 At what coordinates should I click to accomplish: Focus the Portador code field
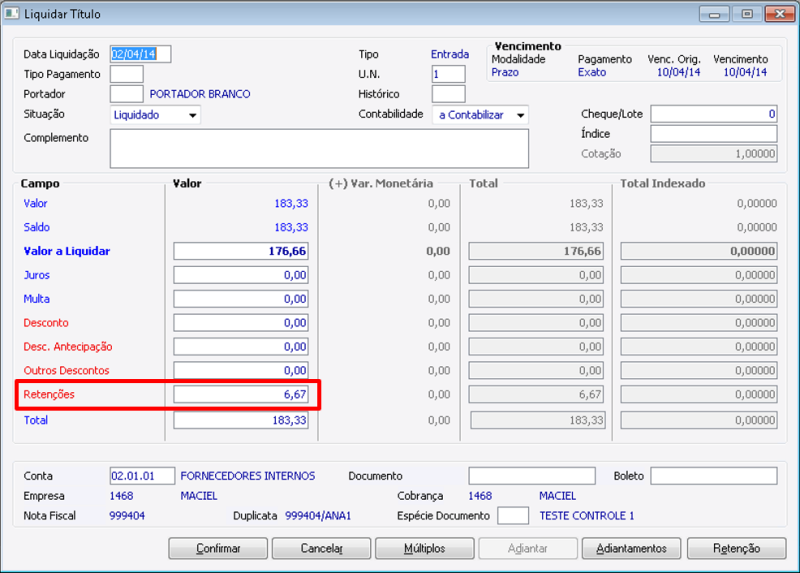[126, 94]
